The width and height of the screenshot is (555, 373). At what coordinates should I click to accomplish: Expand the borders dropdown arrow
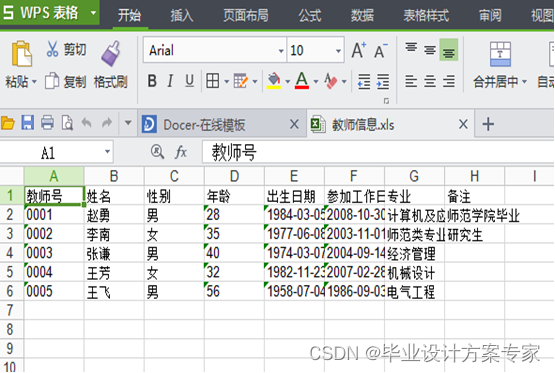click(x=227, y=82)
